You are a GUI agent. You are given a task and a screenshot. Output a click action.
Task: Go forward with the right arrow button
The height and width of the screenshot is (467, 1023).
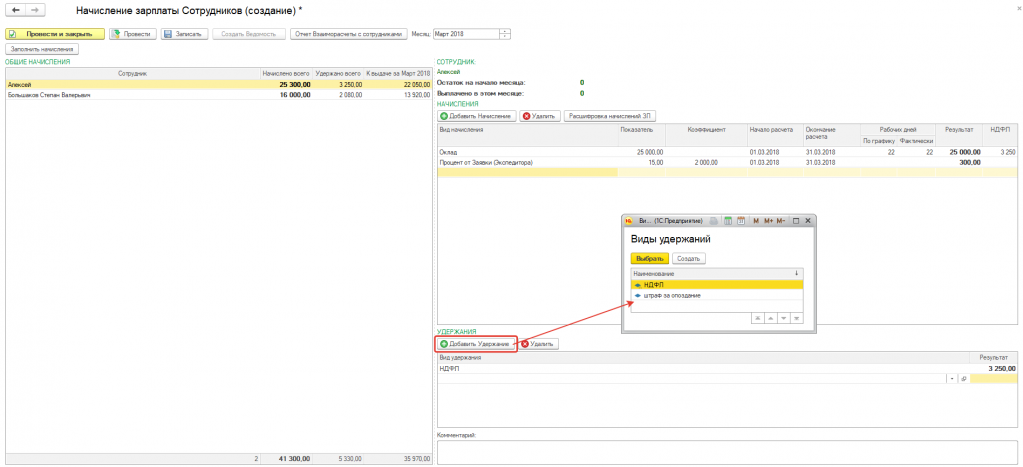[35, 12]
